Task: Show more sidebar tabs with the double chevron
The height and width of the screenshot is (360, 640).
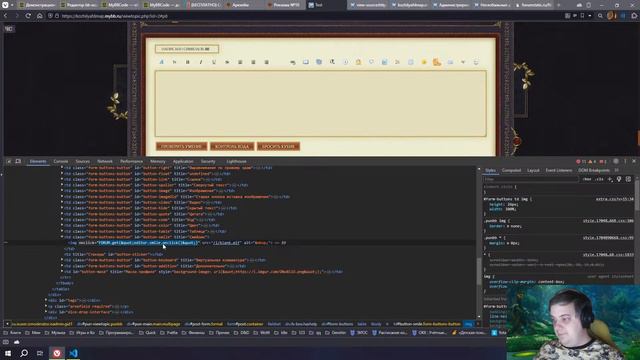Action: tap(617, 170)
